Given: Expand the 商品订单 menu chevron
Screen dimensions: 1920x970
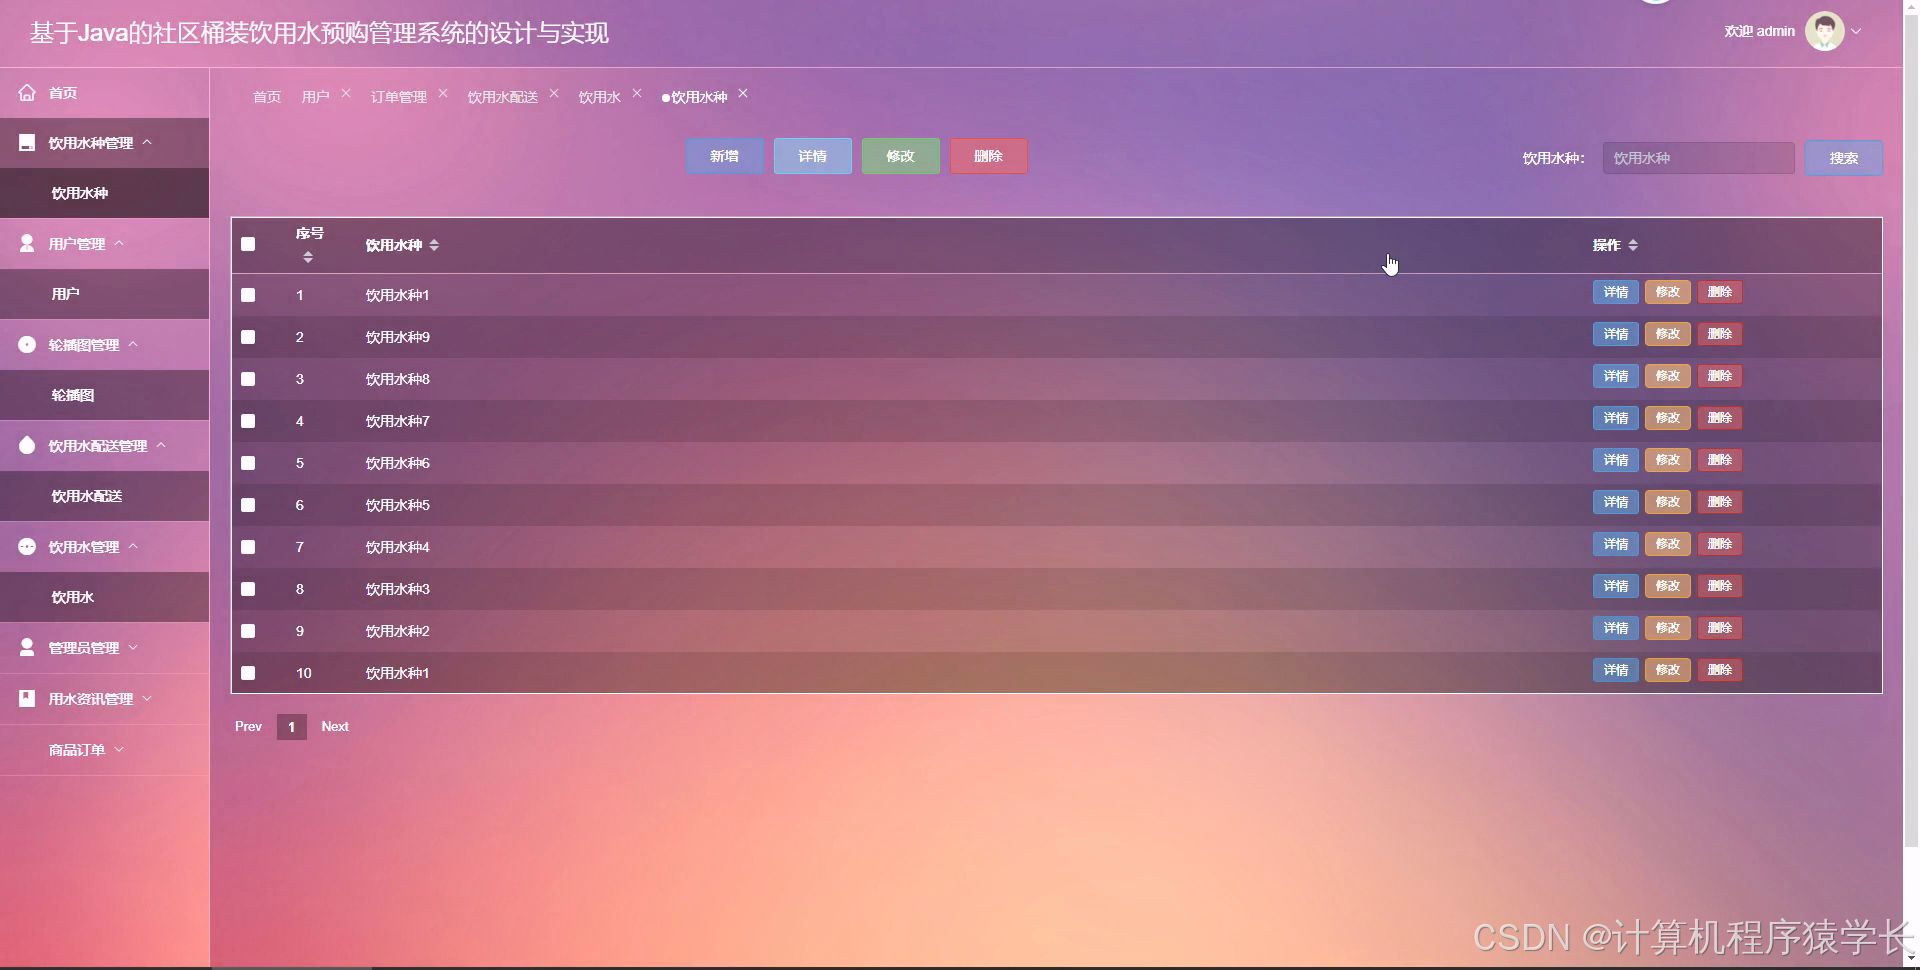Looking at the screenshot, I should click(119, 749).
